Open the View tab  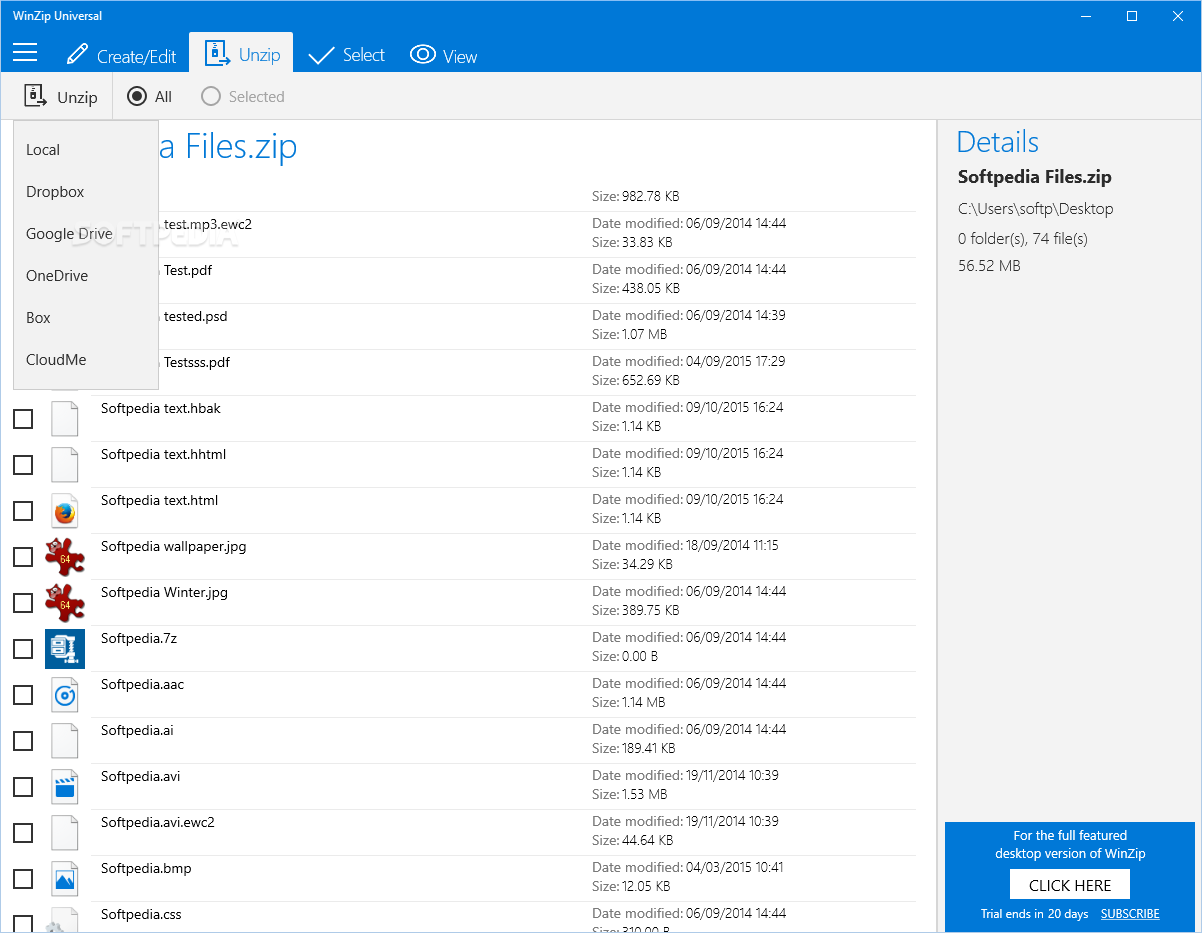(444, 56)
